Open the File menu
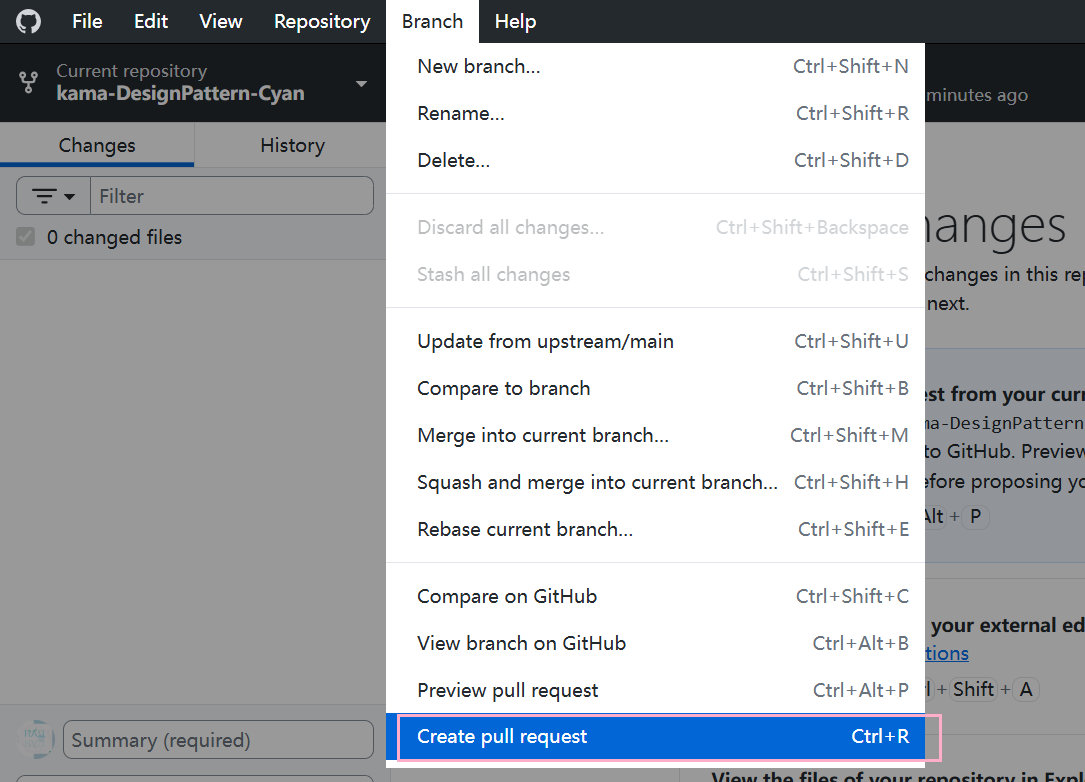The width and height of the screenshot is (1085, 782). (87, 21)
